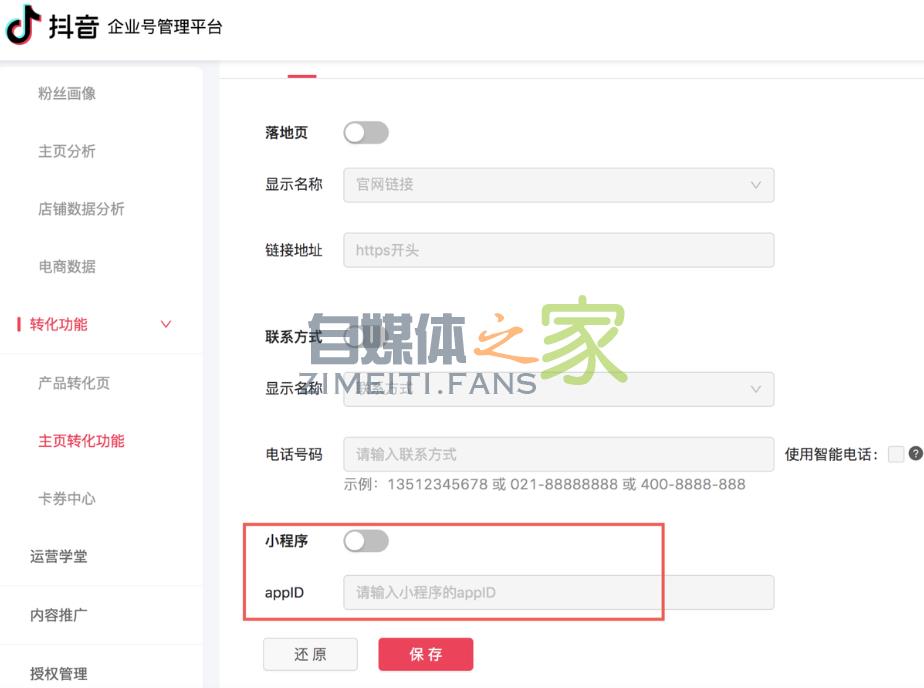This screenshot has width=924, height=688.
Task: Collapse the 转化功能 sidebar section
Action: 165,324
